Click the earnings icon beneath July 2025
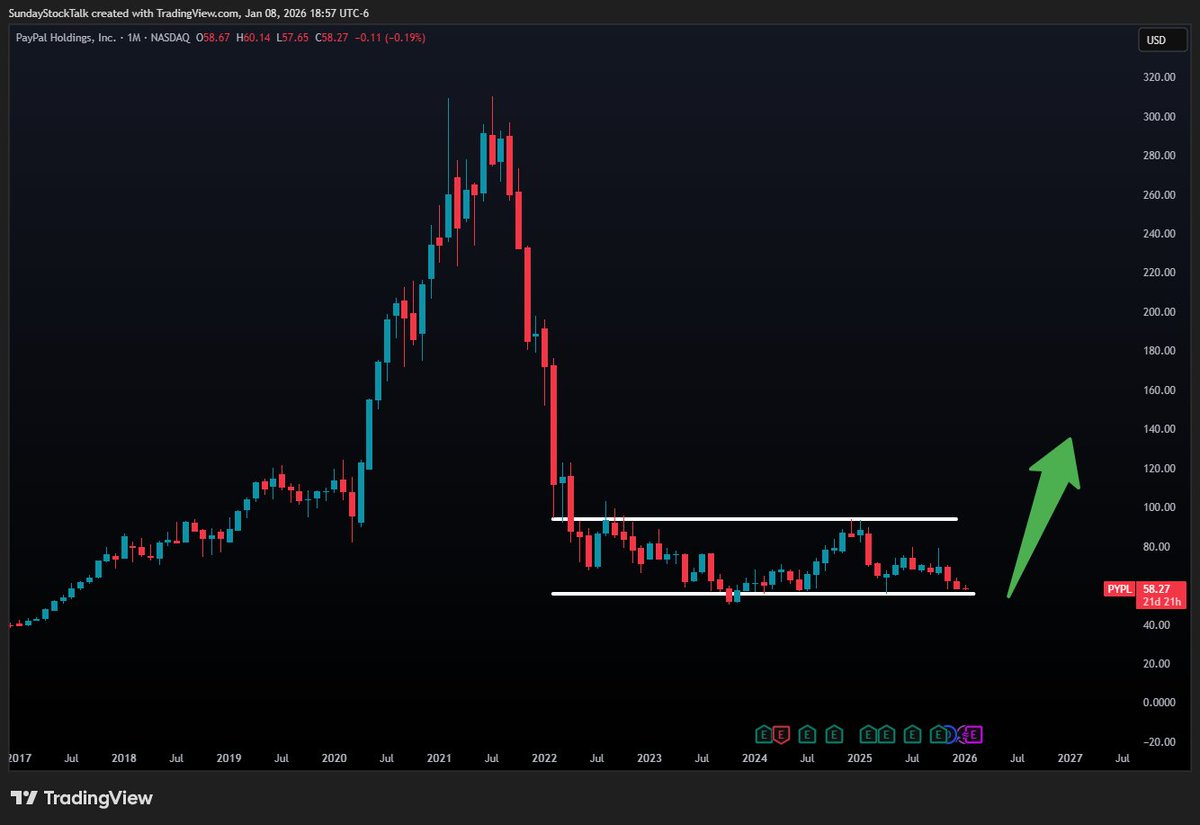This screenshot has width=1200, height=825. coord(913,735)
